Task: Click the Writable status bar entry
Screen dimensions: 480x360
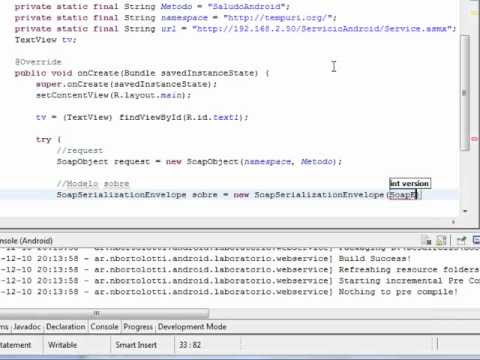Action: point(63,345)
